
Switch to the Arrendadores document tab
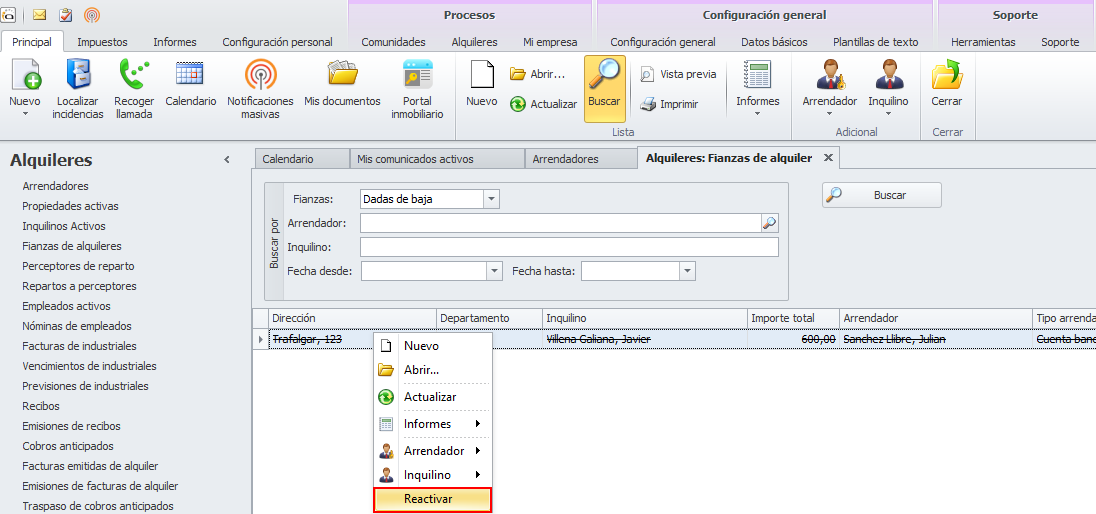(565, 159)
